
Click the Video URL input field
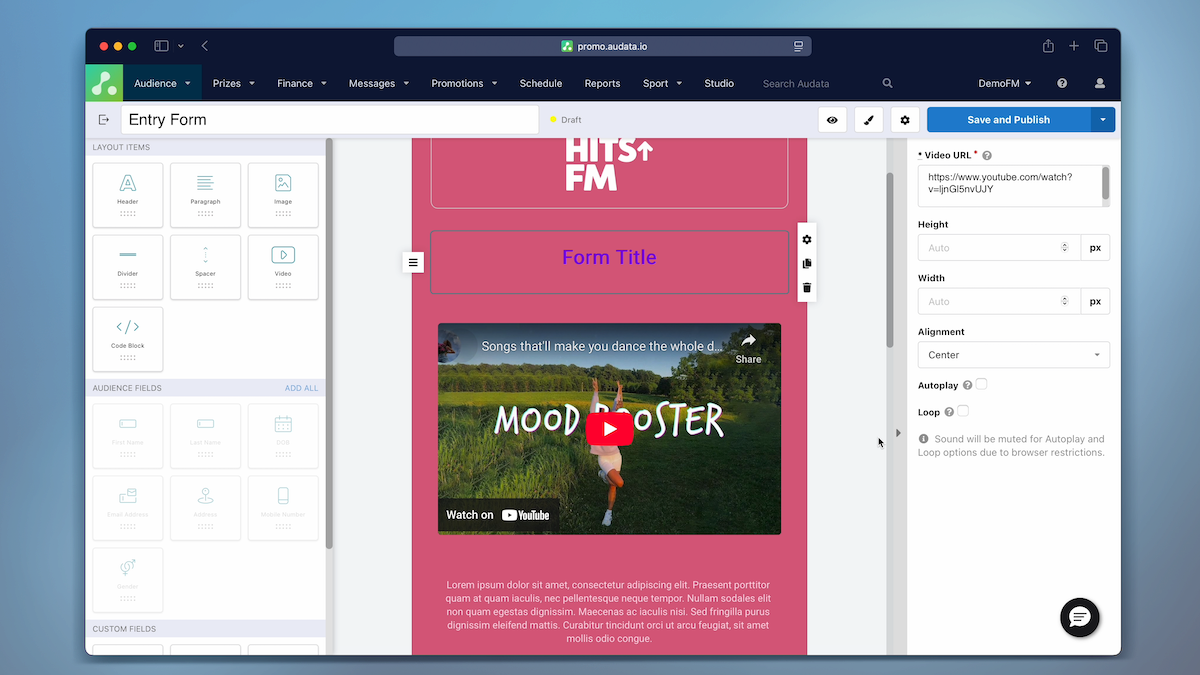click(1008, 186)
